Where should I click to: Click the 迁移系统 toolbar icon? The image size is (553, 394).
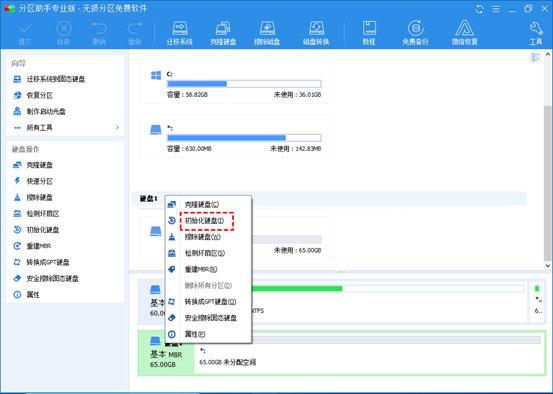coord(180,33)
